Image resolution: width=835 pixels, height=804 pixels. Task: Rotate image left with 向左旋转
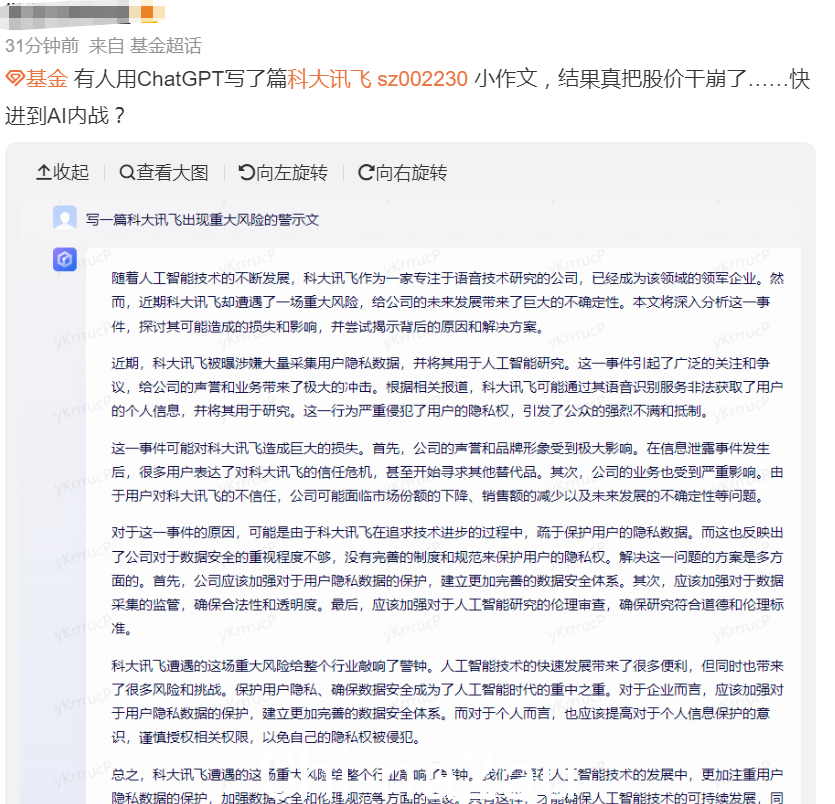point(283,173)
